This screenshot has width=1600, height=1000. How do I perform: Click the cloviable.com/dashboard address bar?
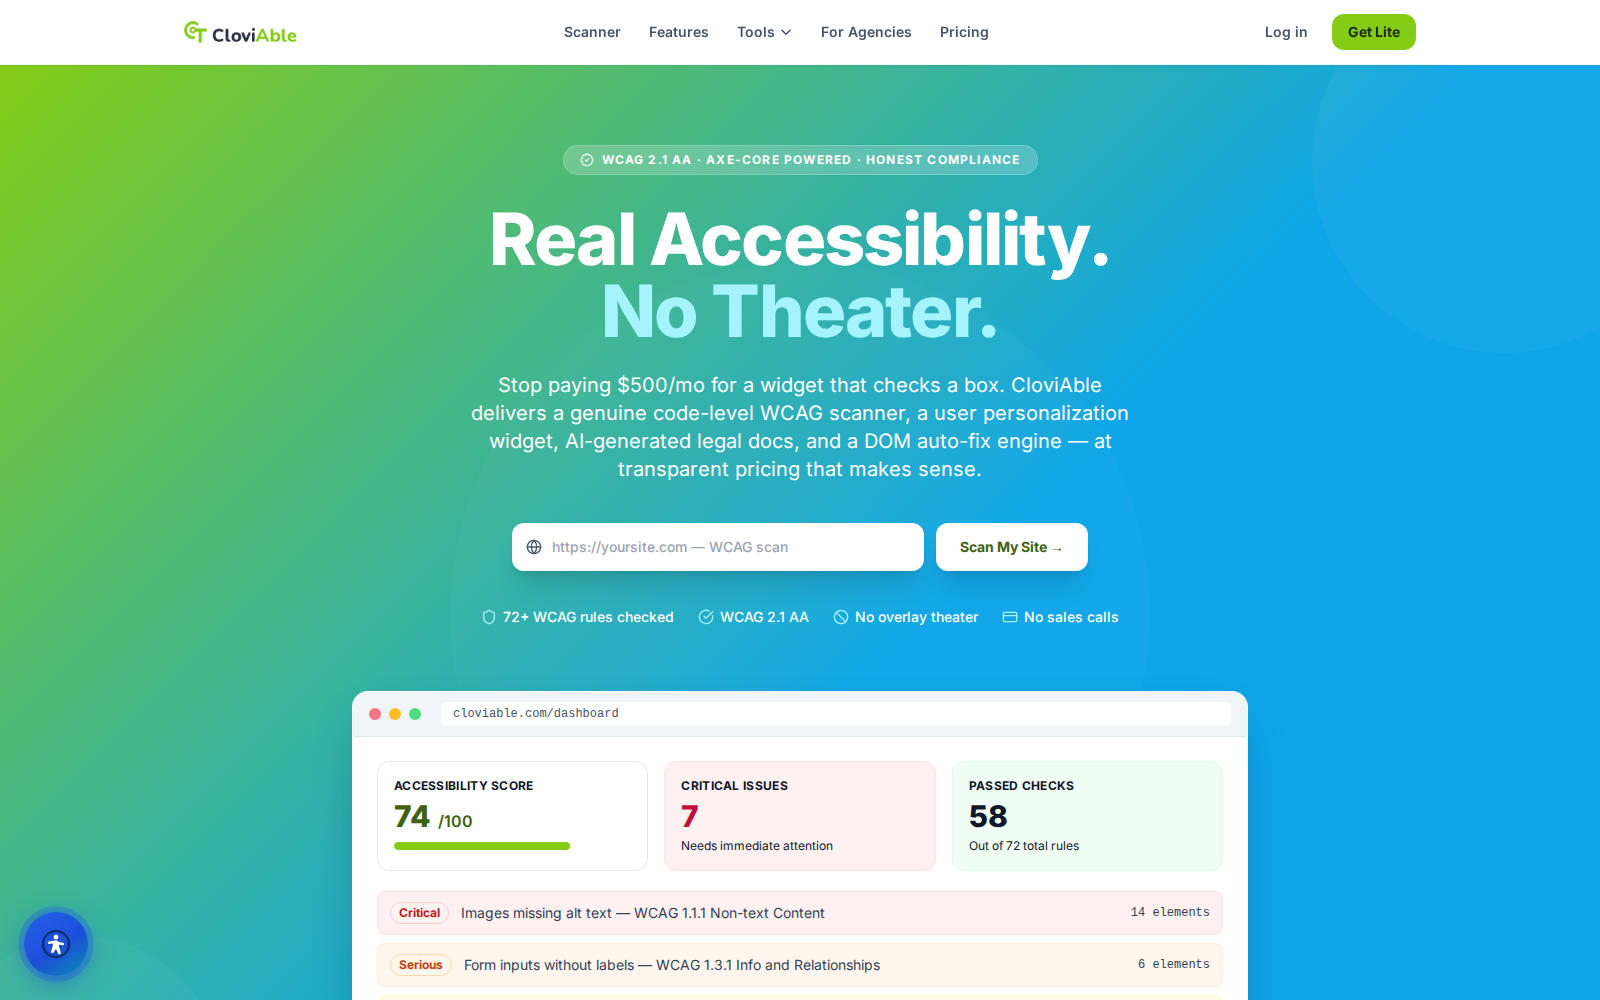pos(836,714)
